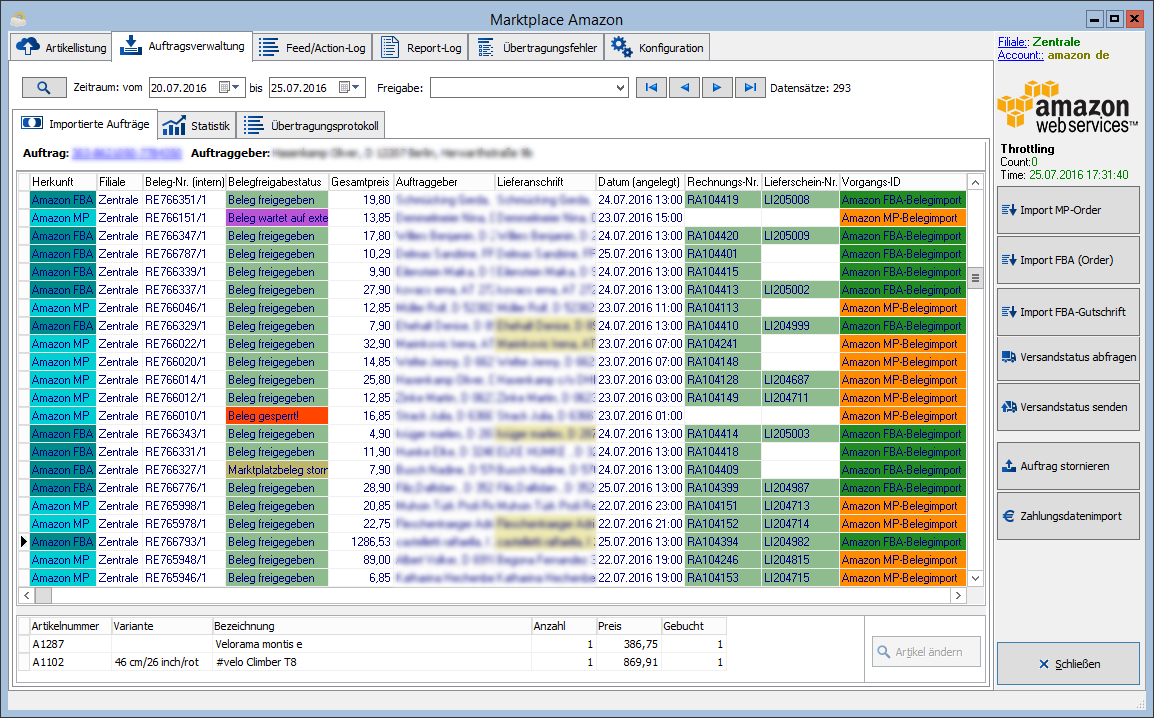Click the Schließen button
Screen dimensions: 1154x718
(1068, 664)
